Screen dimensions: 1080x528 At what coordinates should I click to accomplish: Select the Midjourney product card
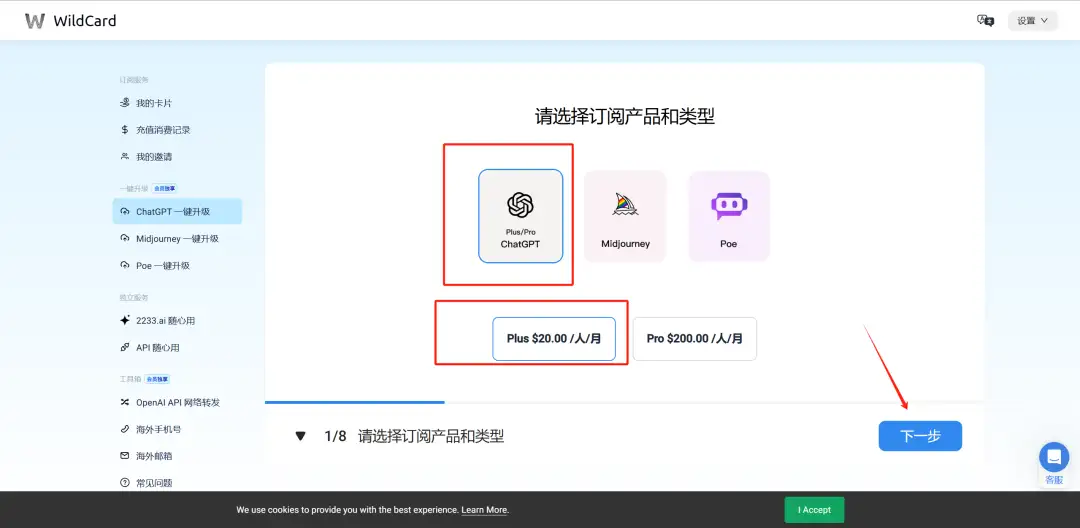(625, 216)
